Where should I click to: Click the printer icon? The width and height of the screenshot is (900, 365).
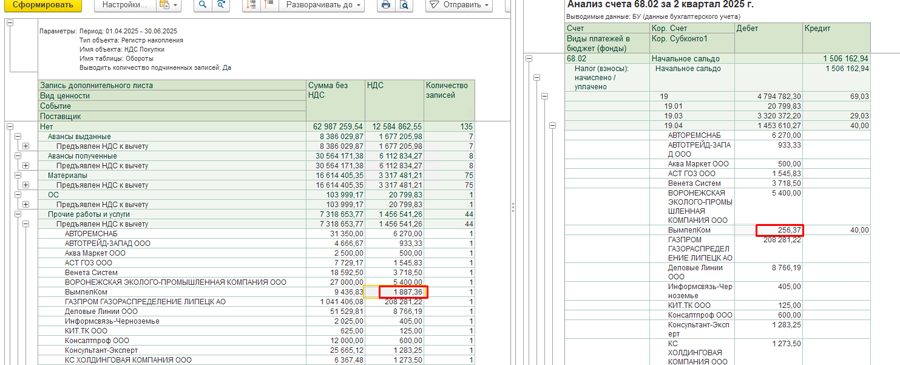click(386, 5)
